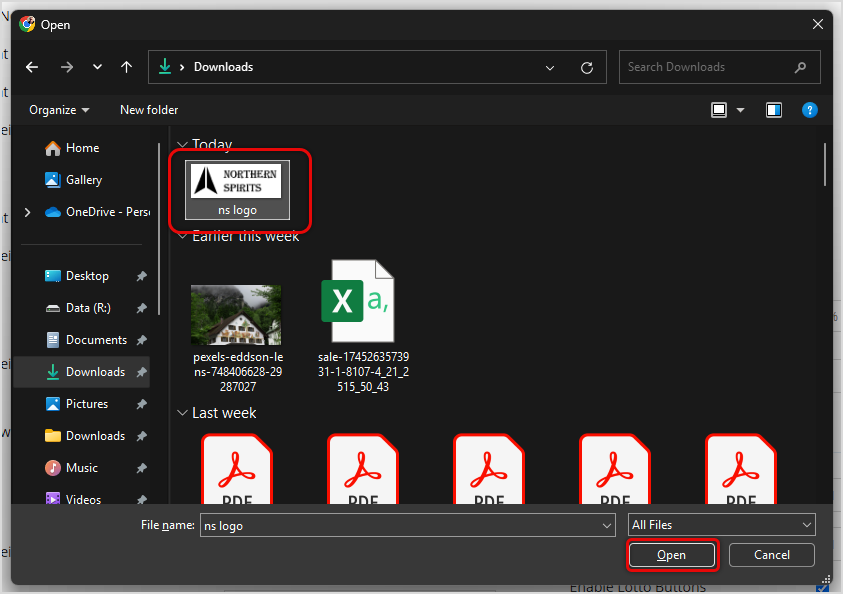Expand OneDrive - Personal in the sidebar
The image size is (843, 594).
[27, 212]
